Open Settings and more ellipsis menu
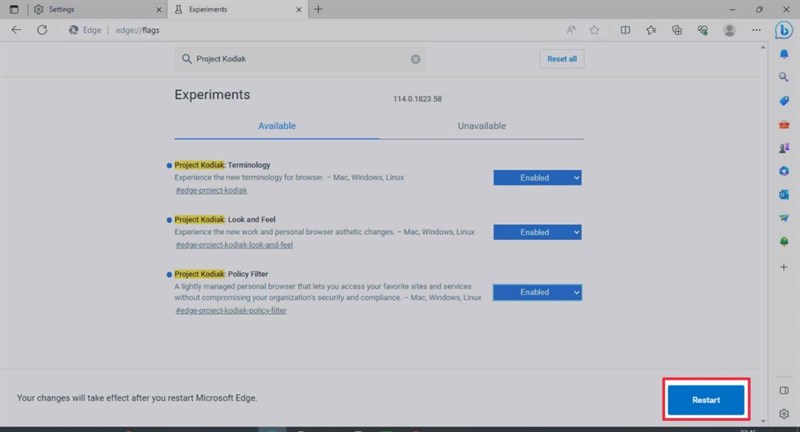 coord(756,30)
